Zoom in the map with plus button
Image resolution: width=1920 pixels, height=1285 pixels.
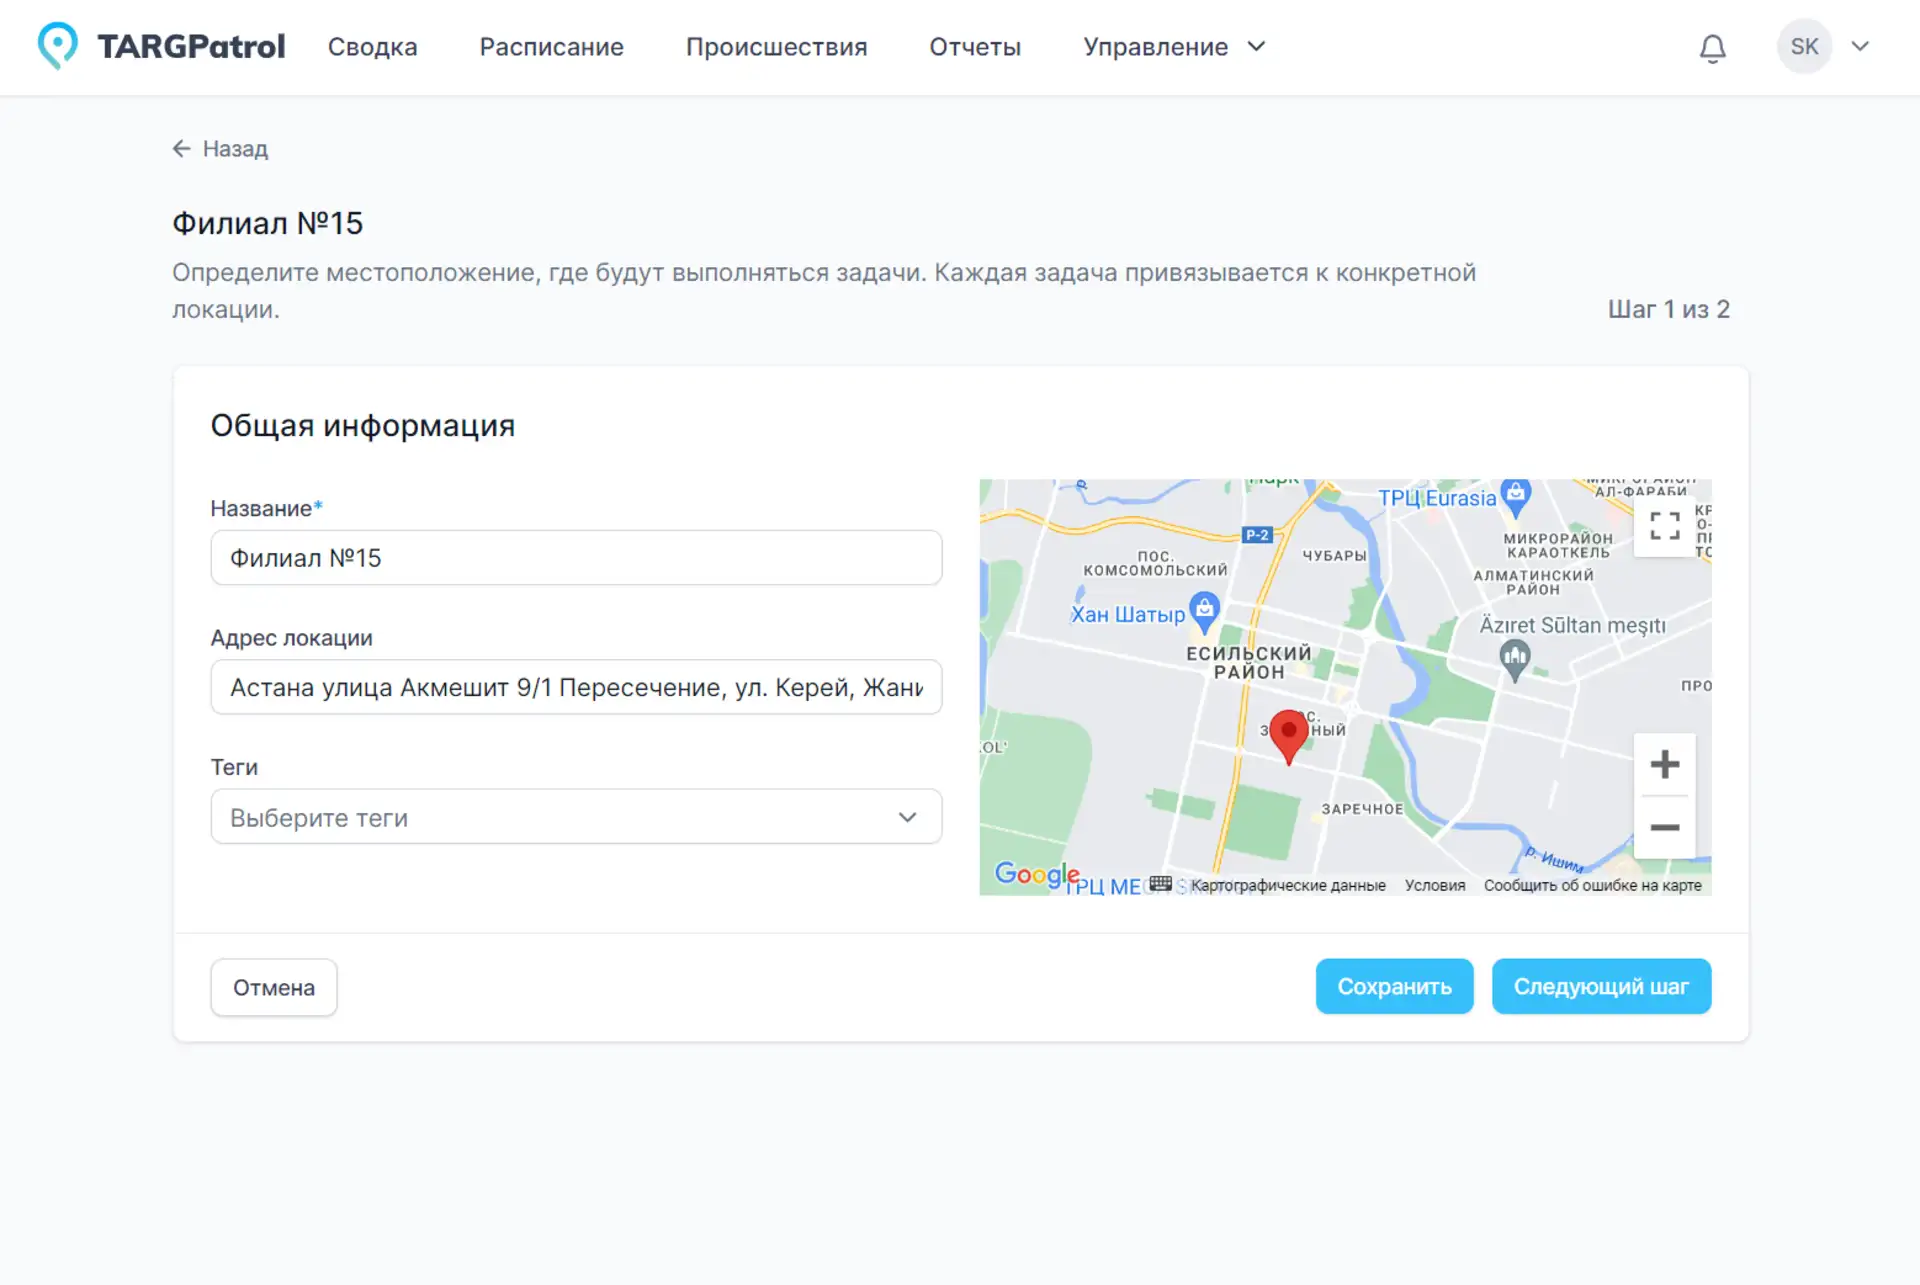click(x=1664, y=765)
